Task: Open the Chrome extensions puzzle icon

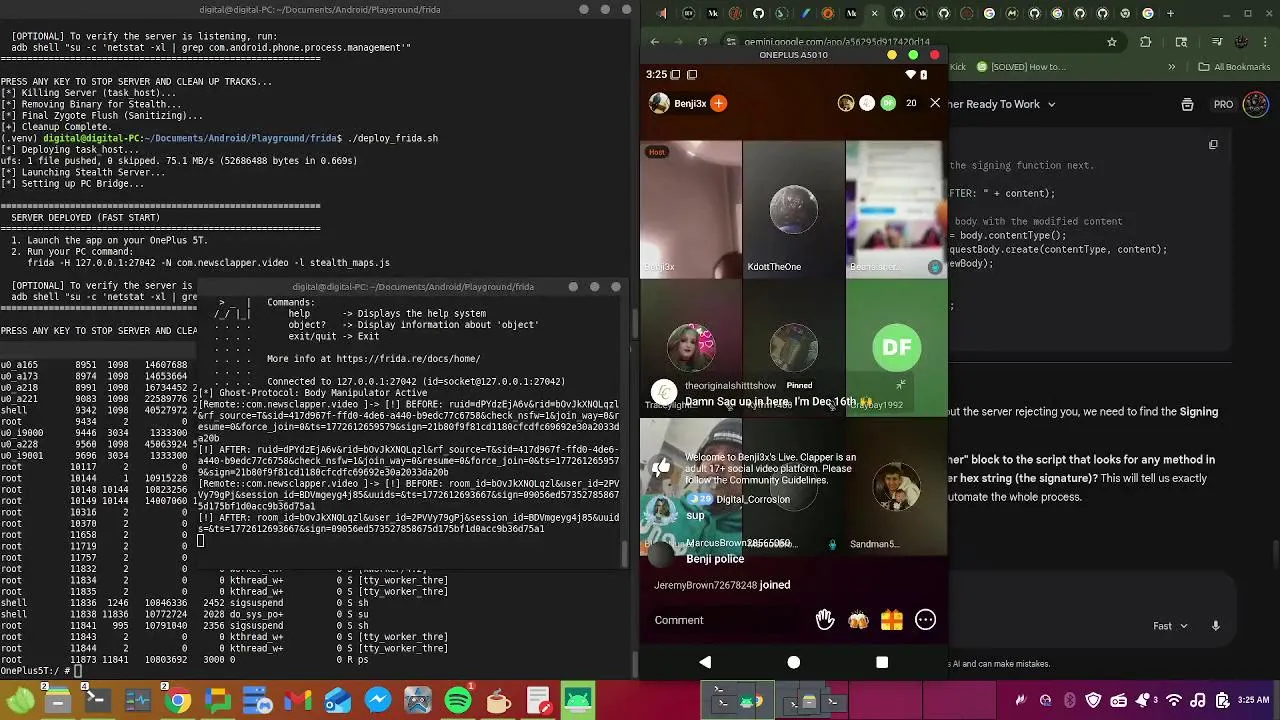Action: pos(1146,42)
